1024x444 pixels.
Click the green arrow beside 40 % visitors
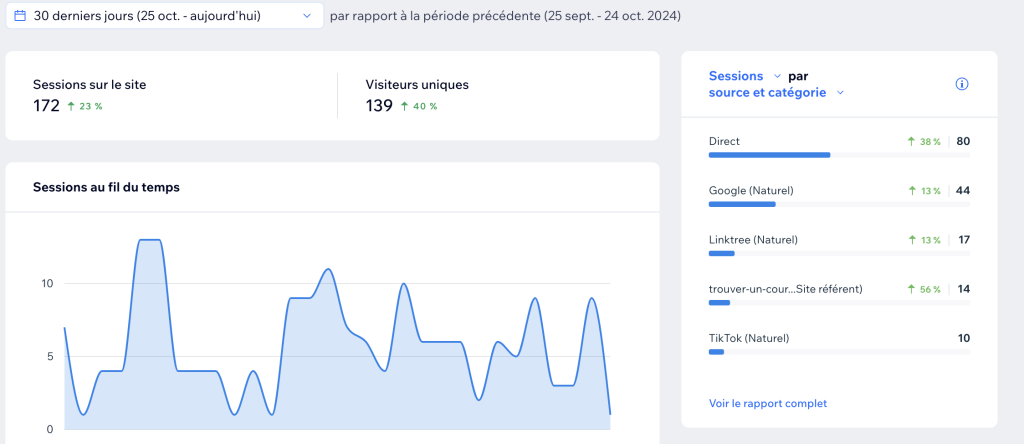tap(405, 106)
